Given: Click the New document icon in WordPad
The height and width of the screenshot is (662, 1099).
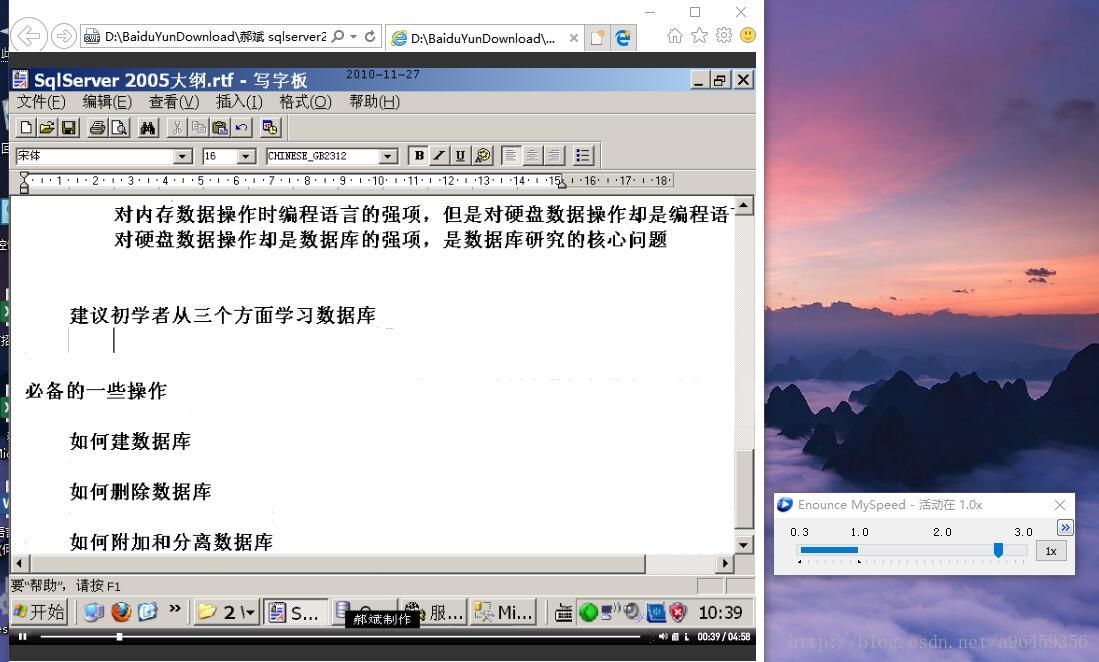Looking at the screenshot, I should pos(26,127).
